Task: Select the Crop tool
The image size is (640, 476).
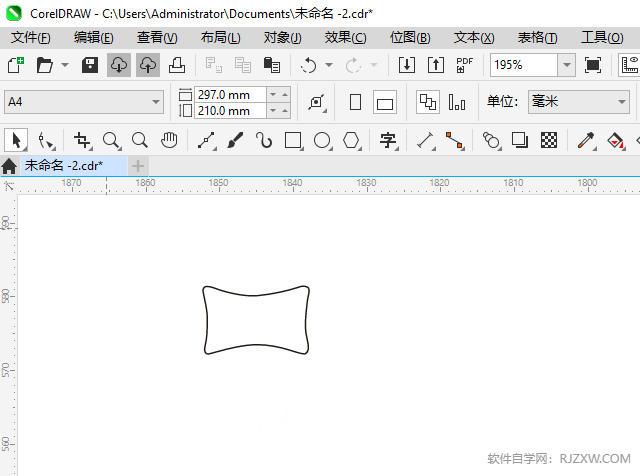Action: pos(83,141)
